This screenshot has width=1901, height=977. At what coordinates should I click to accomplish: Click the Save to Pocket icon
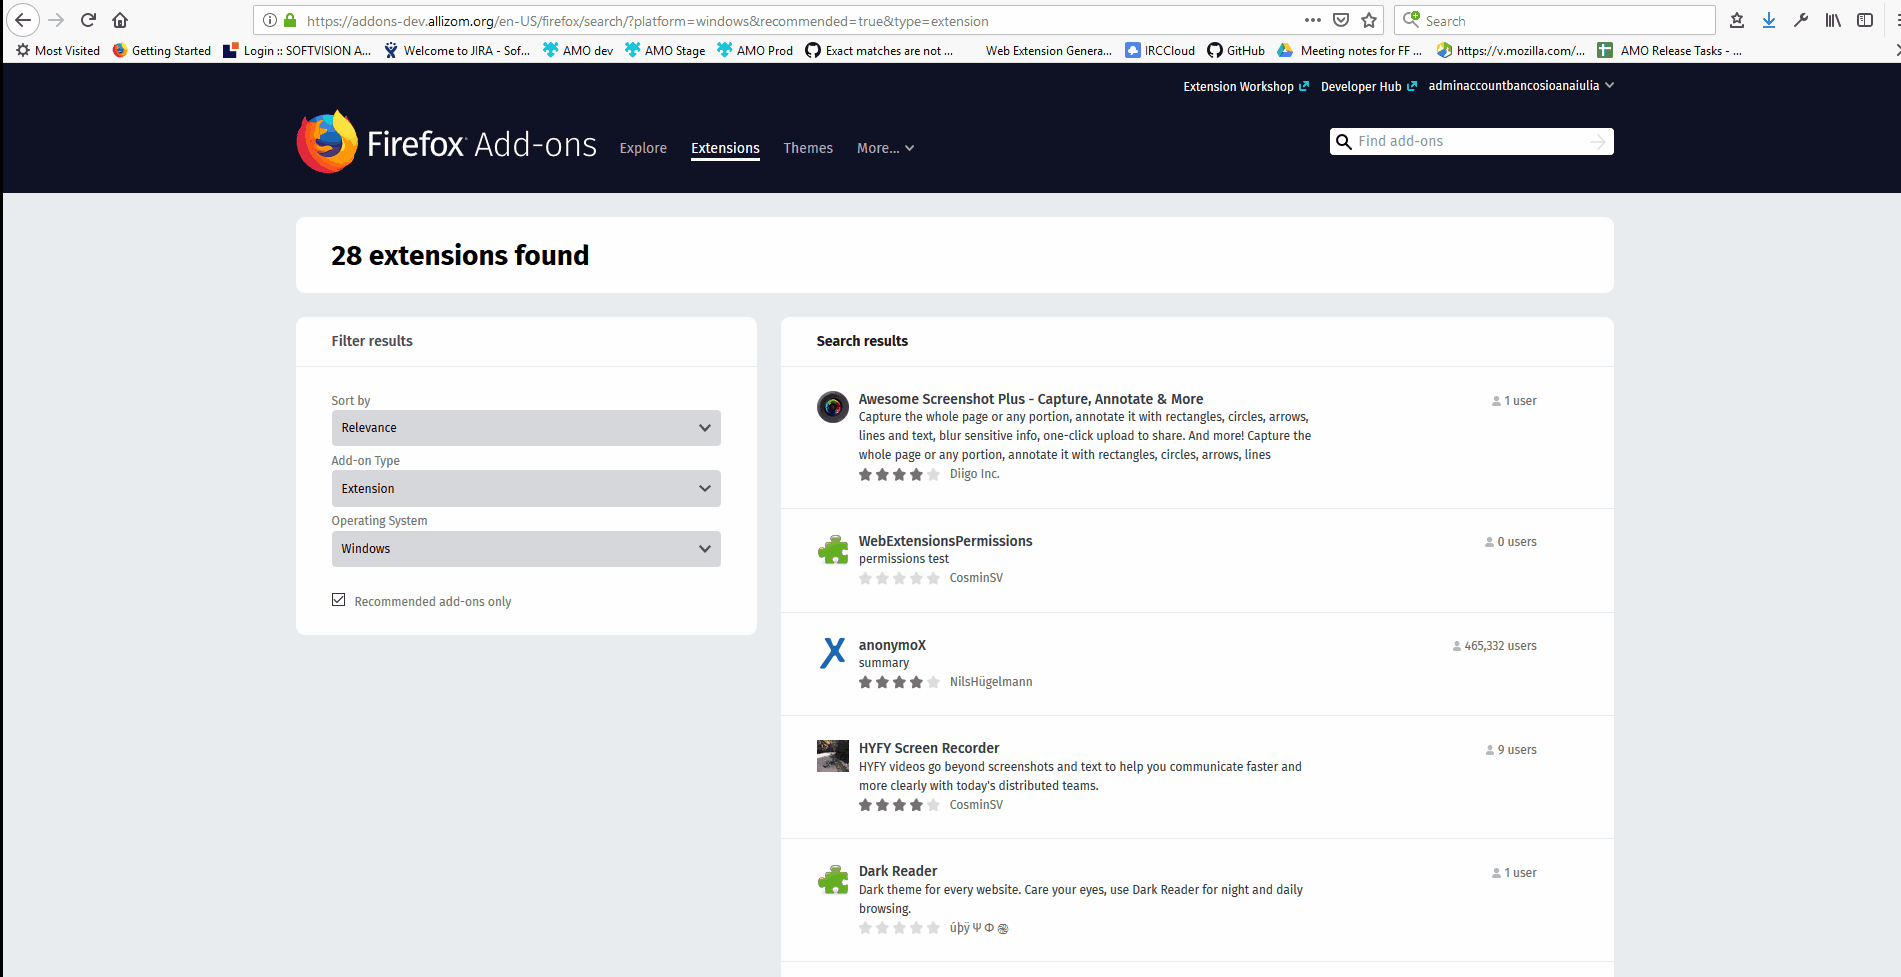(1341, 20)
